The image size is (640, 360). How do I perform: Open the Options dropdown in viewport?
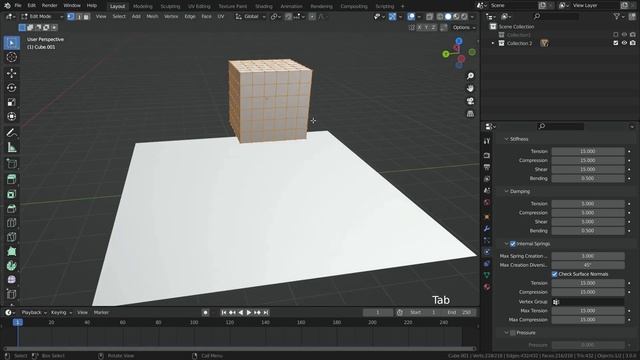click(464, 27)
